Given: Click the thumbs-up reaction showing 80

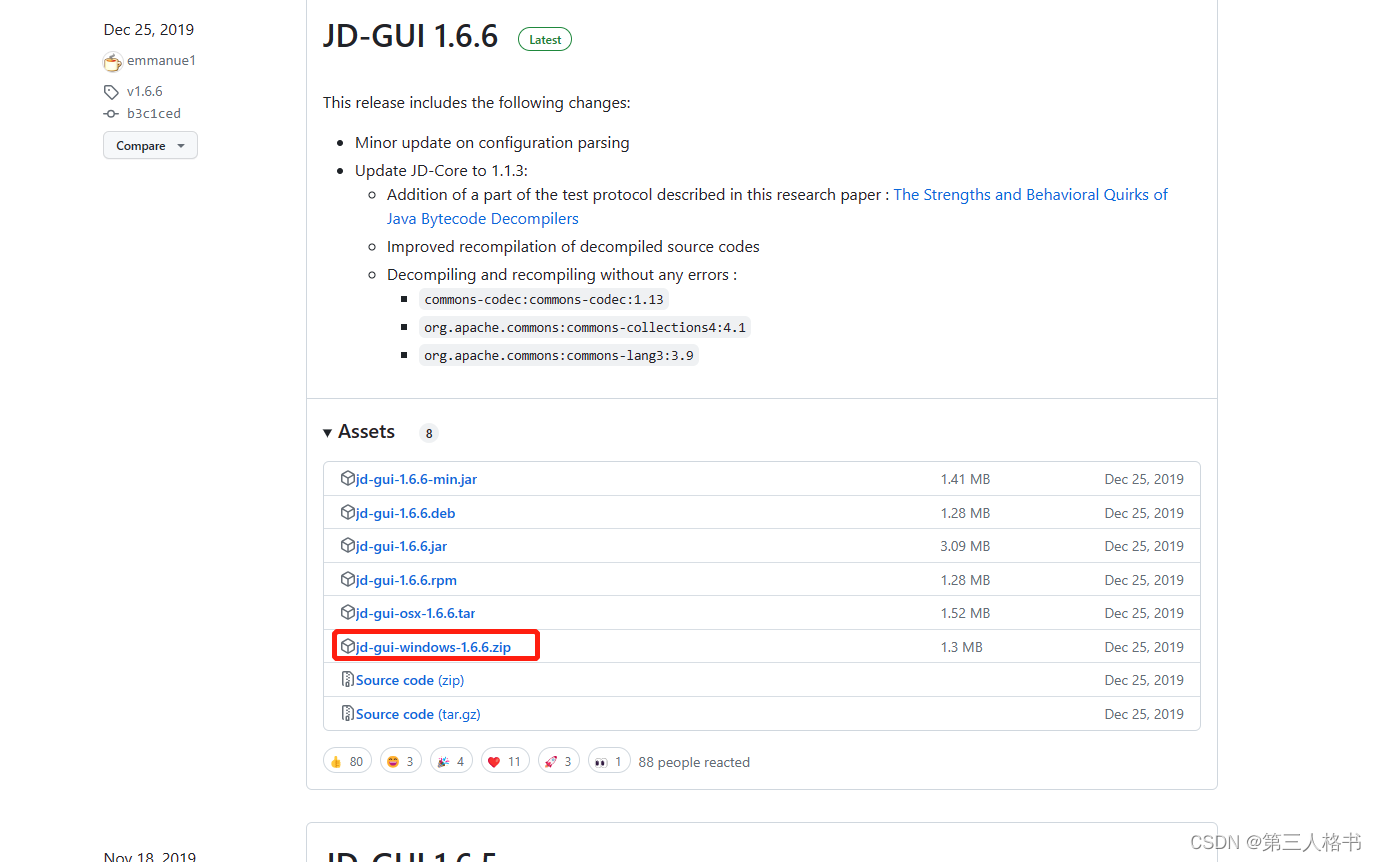Looking at the screenshot, I should coord(347,760).
